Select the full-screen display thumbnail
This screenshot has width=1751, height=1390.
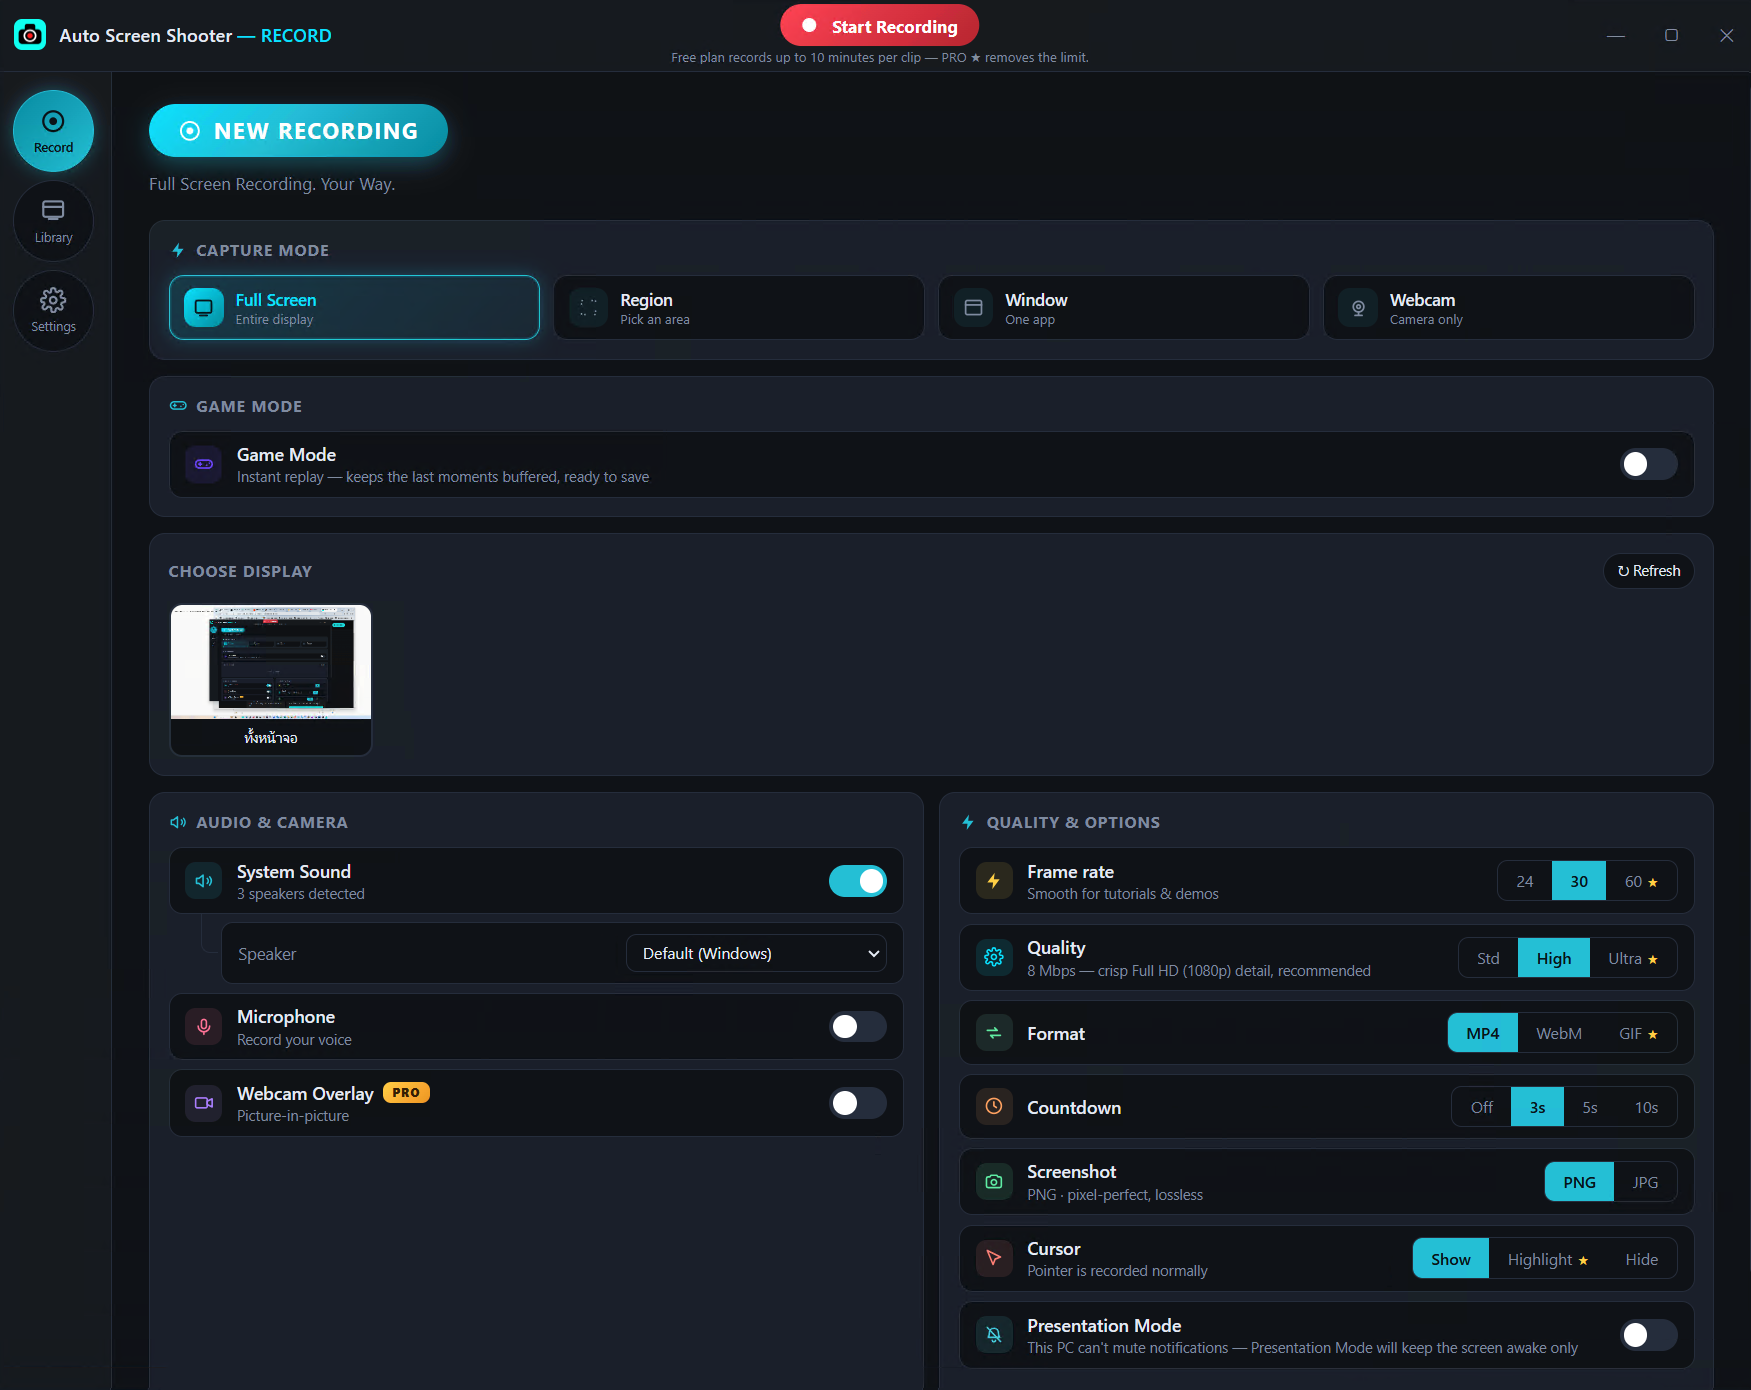click(271, 680)
